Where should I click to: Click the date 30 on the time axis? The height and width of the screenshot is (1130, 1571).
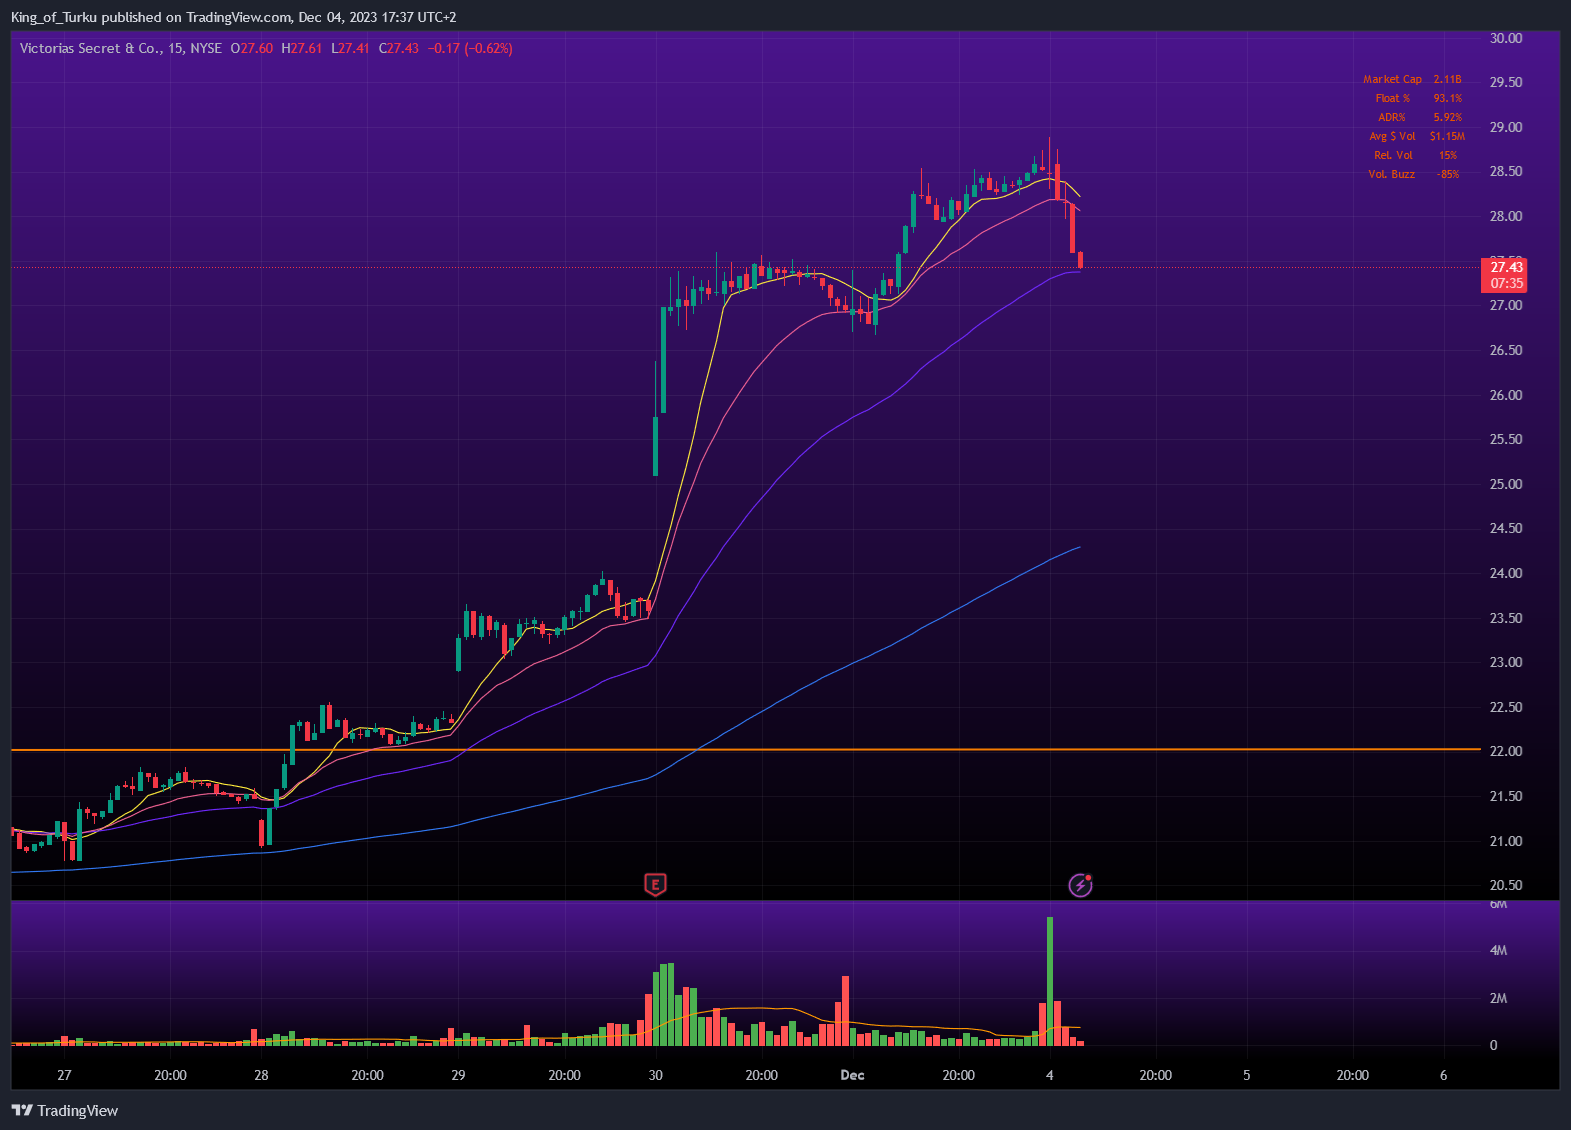(655, 1075)
